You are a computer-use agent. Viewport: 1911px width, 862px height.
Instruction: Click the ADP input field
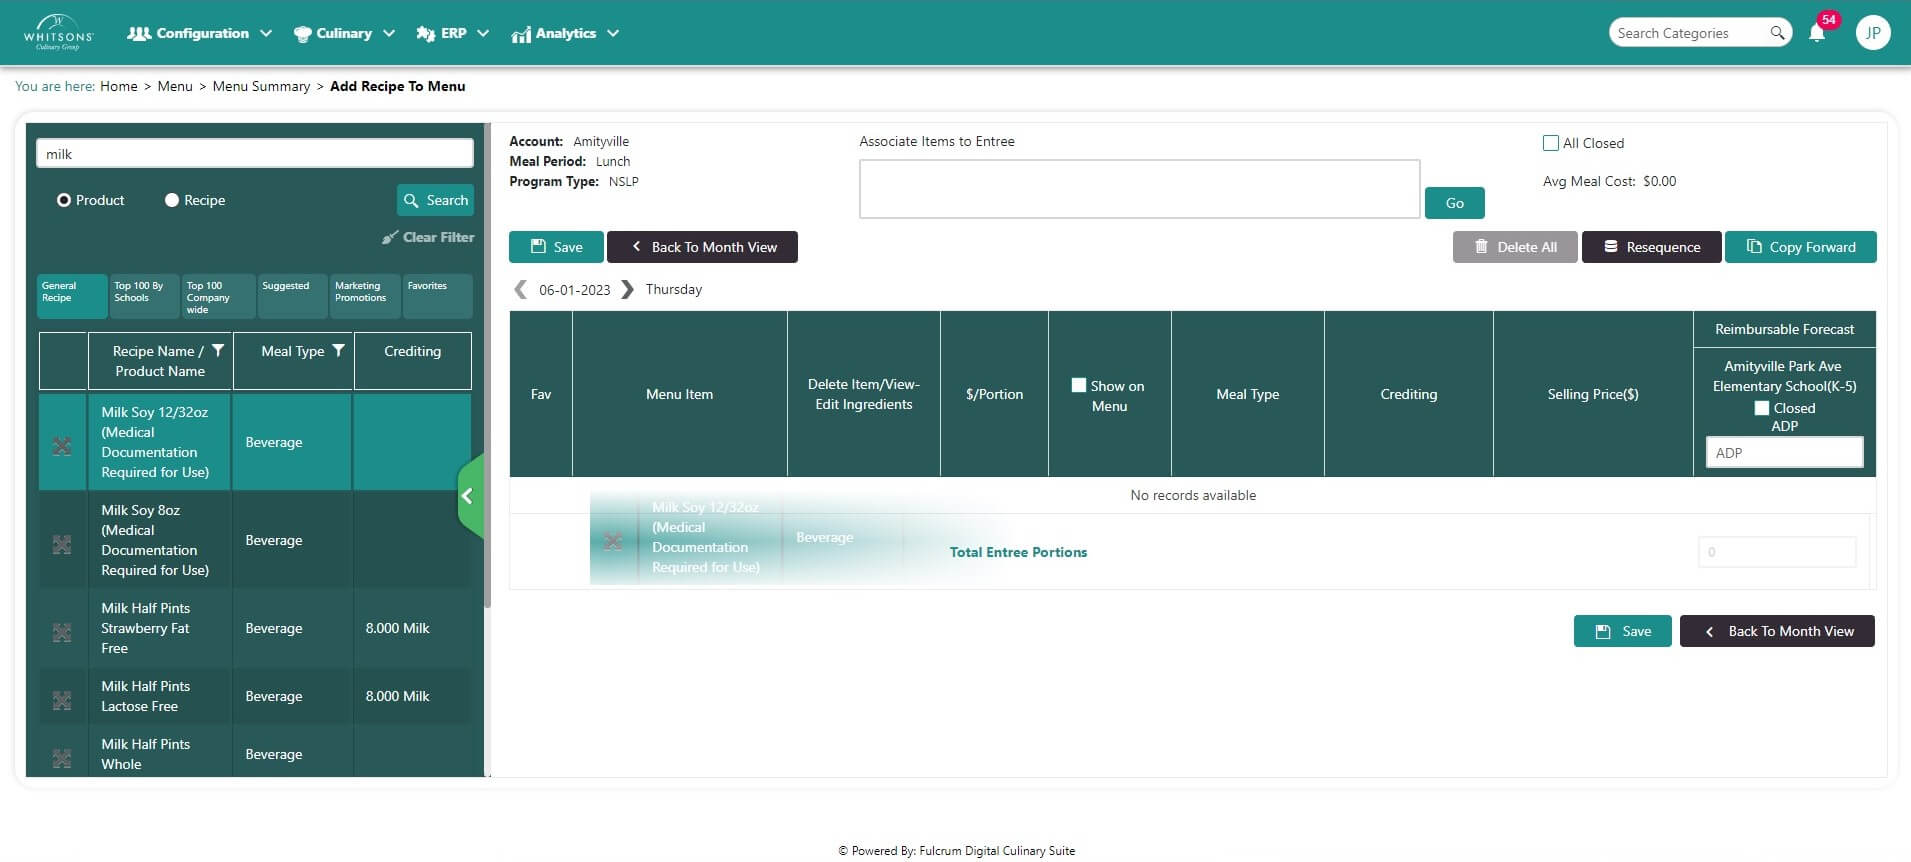(1784, 453)
